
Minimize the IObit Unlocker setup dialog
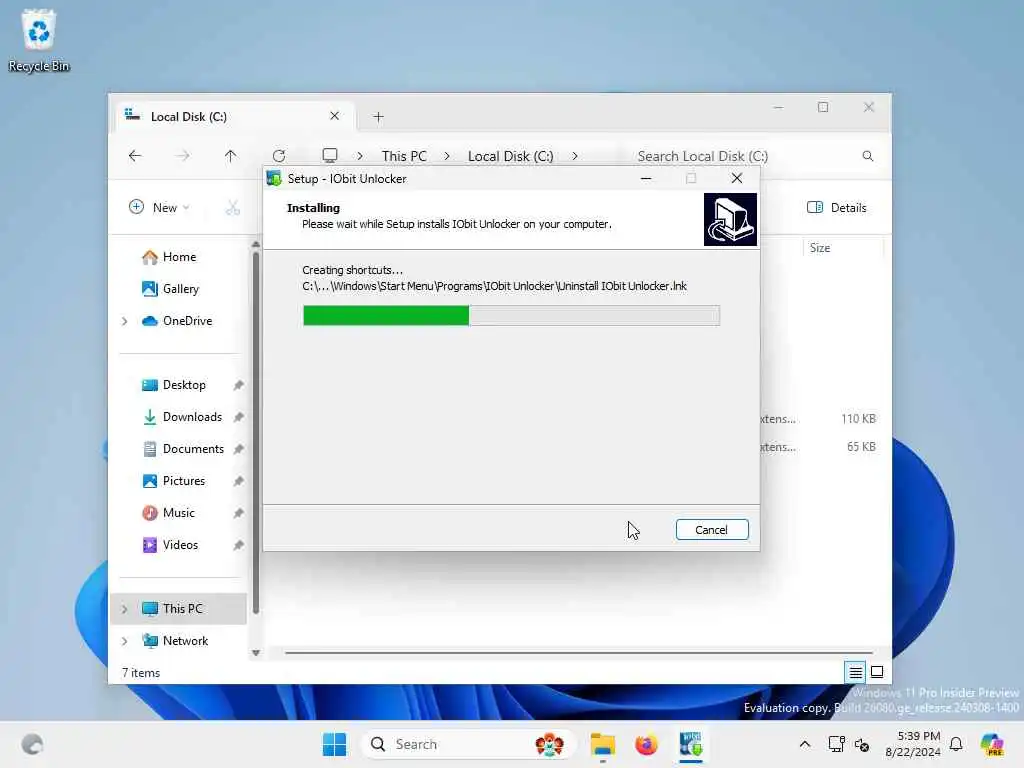tap(646, 178)
